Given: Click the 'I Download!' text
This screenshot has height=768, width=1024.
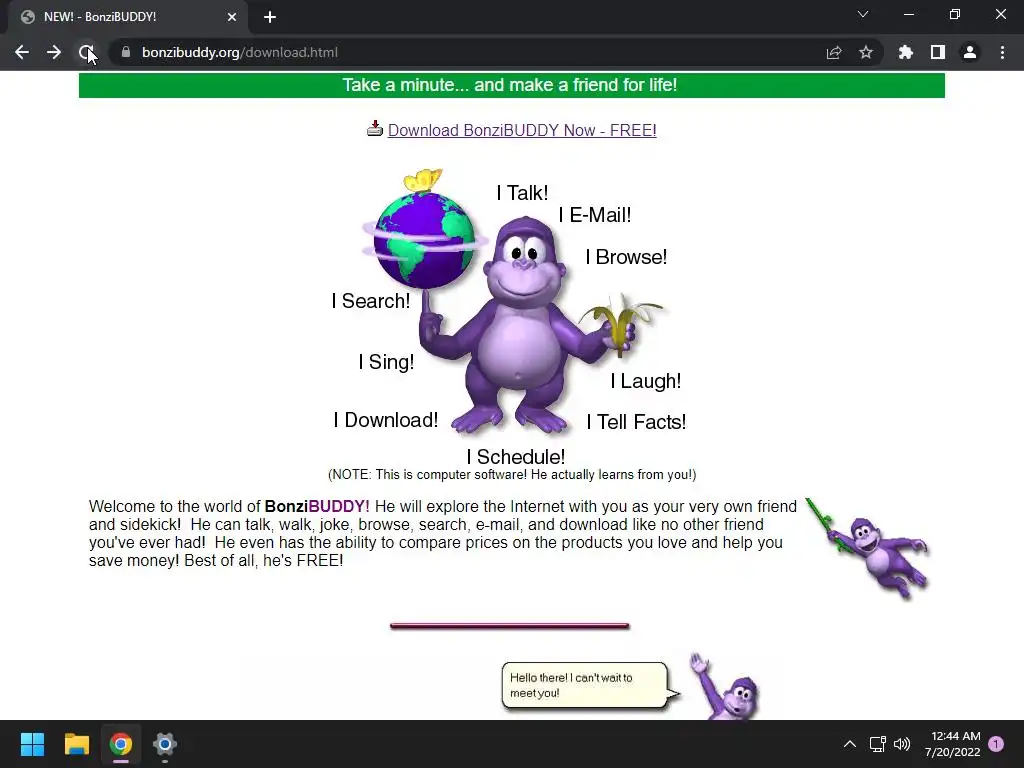Looking at the screenshot, I should point(385,420).
